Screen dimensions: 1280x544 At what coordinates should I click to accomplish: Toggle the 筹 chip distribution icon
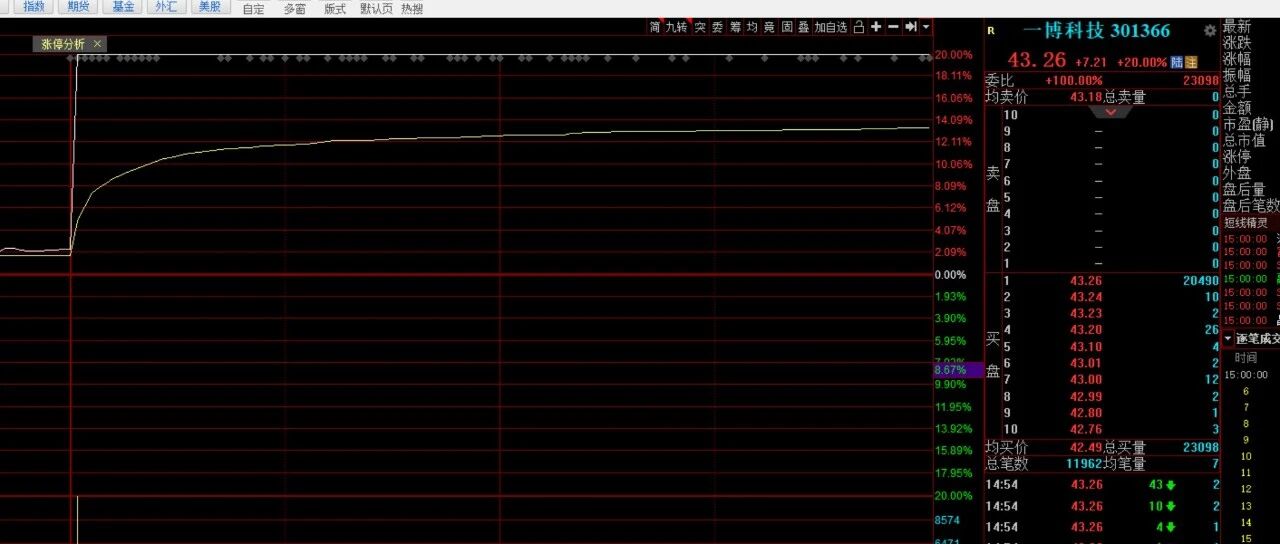pyautogui.click(x=735, y=27)
